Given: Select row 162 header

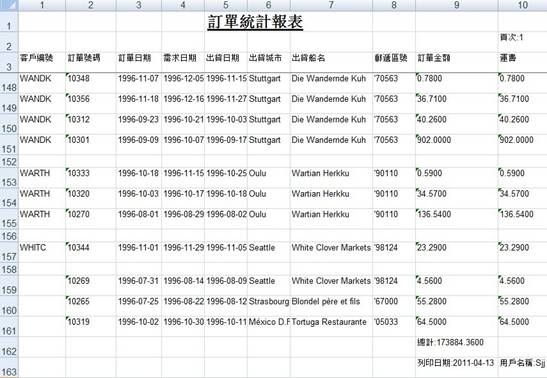Looking at the screenshot, I should point(9,347).
